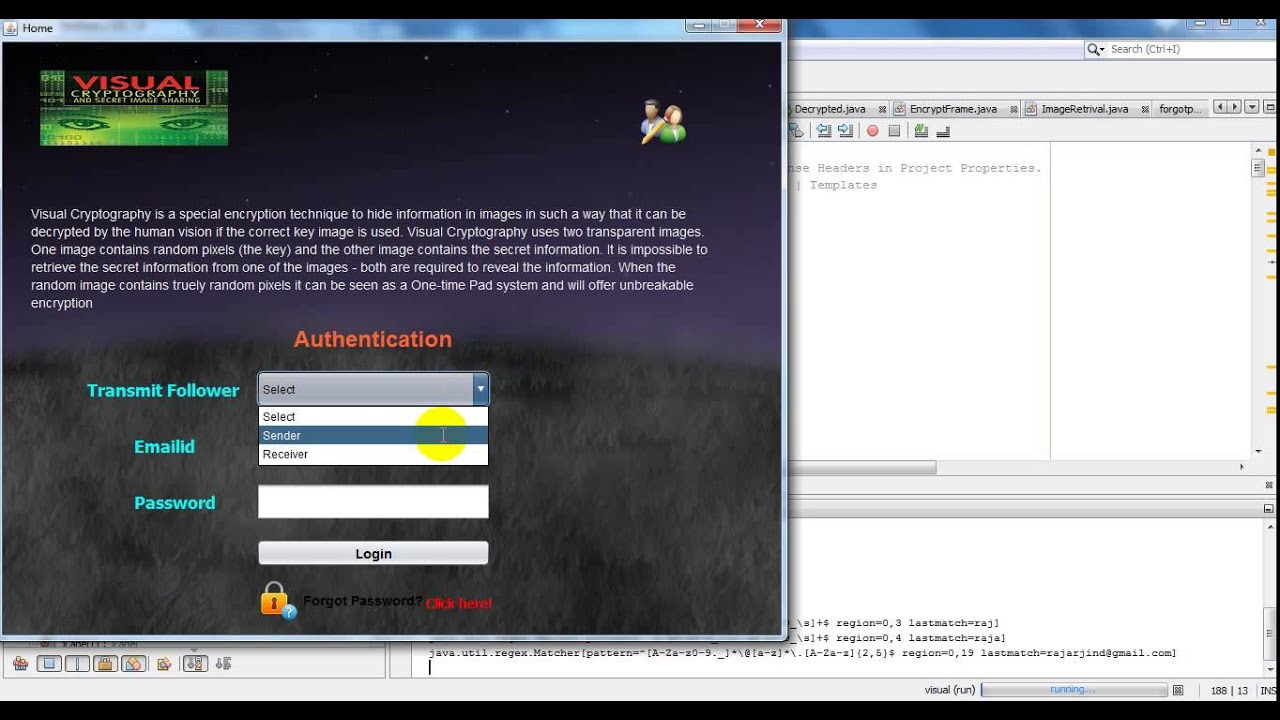Click the shift line left icon
This screenshot has height=720, width=1280.
tap(824, 131)
